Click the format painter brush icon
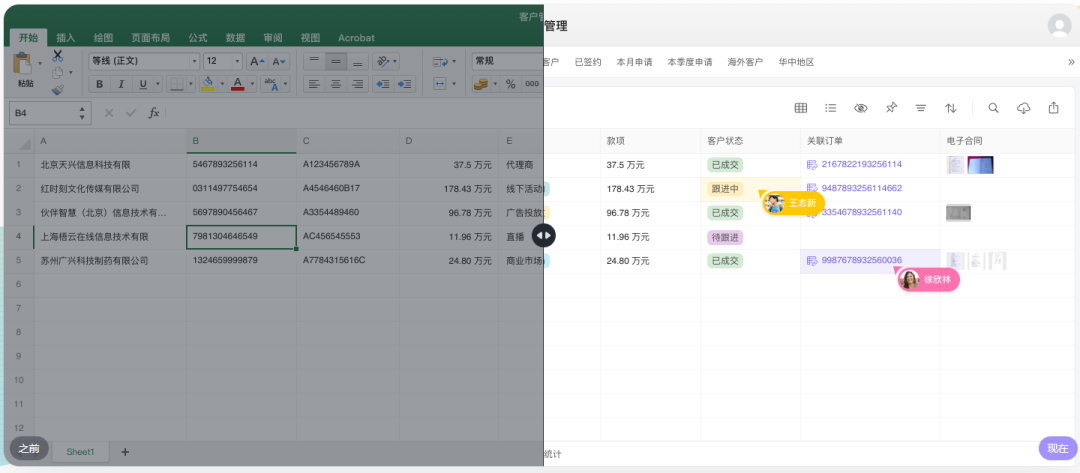Viewport: 1080px width, 473px height. click(x=57, y=90)
